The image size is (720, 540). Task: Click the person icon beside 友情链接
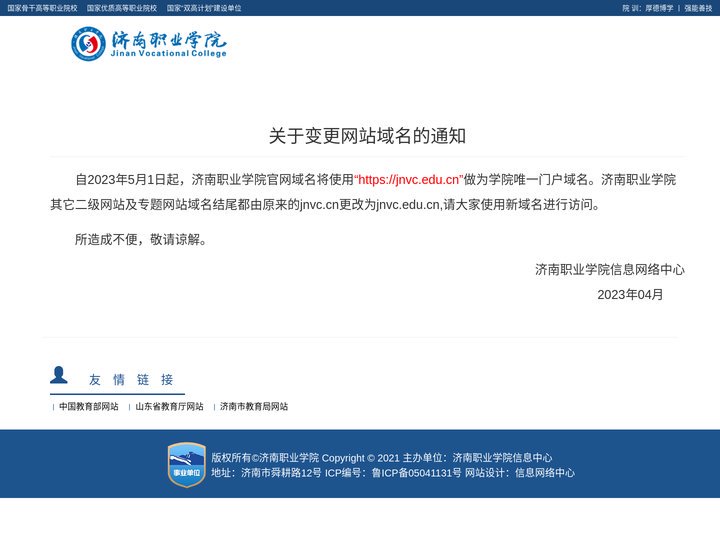pyautogui.click(x=59, y=375)
